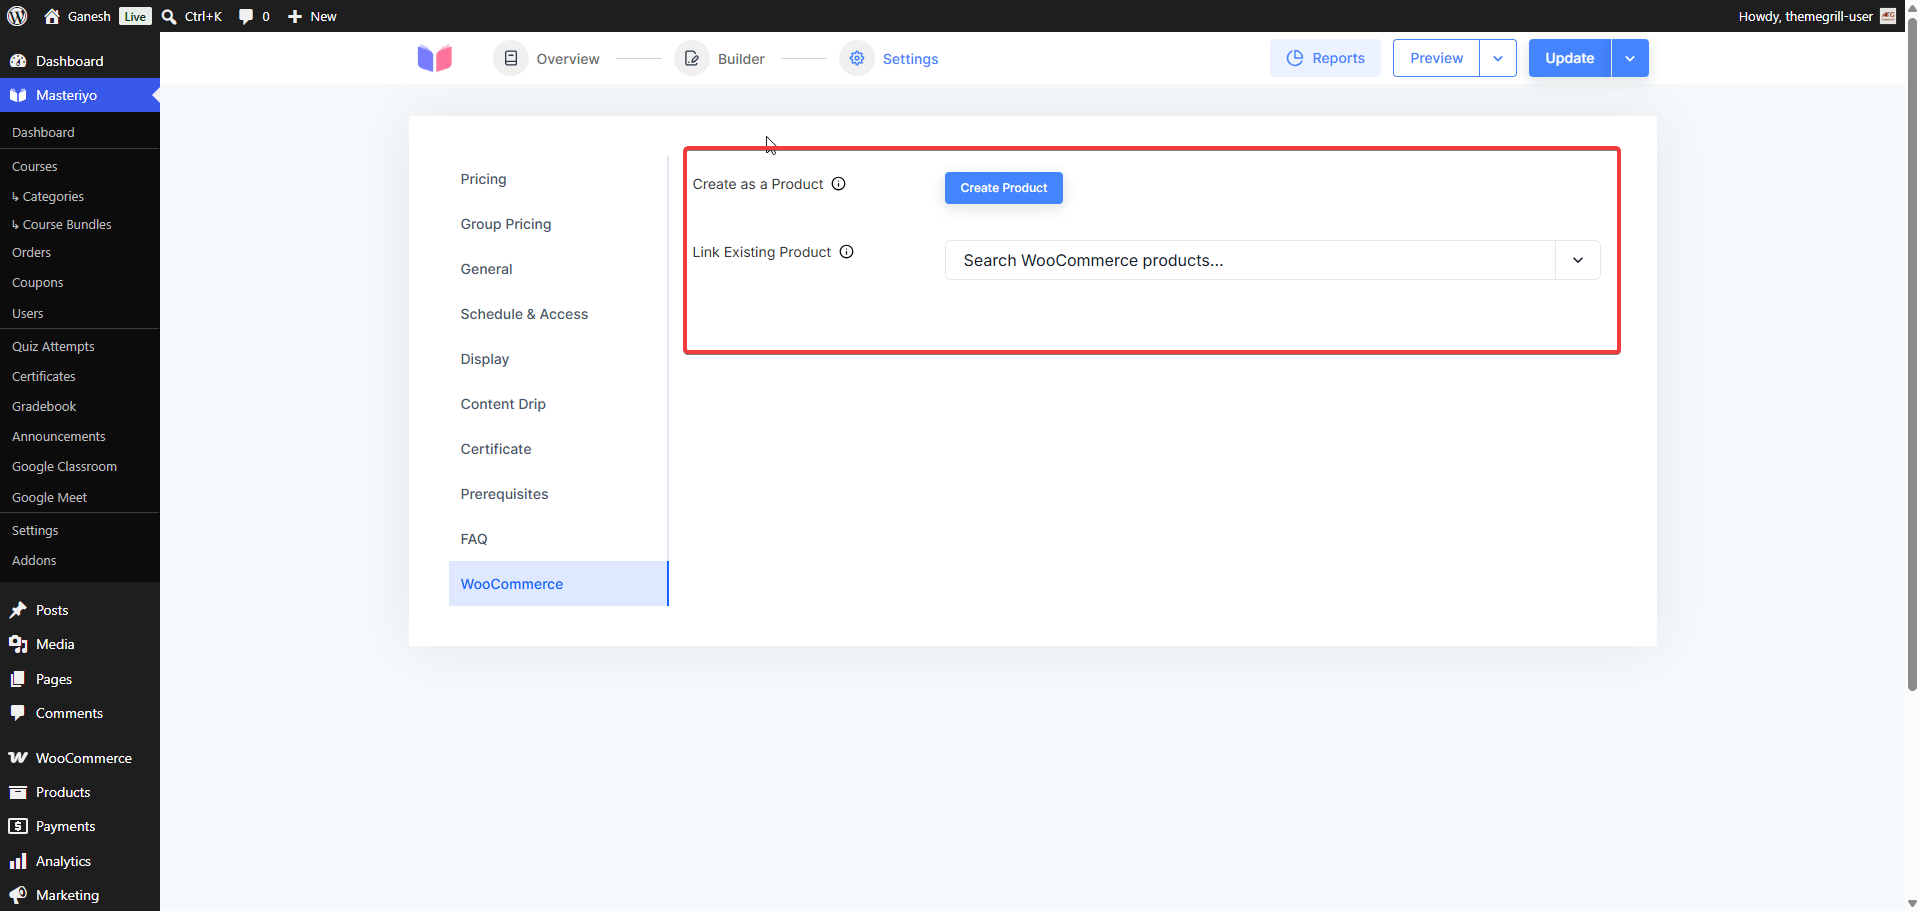The image size is (1920, 911).
Task: Click the info icon beside Link Existing Product
Action: (x=847, y=252)
